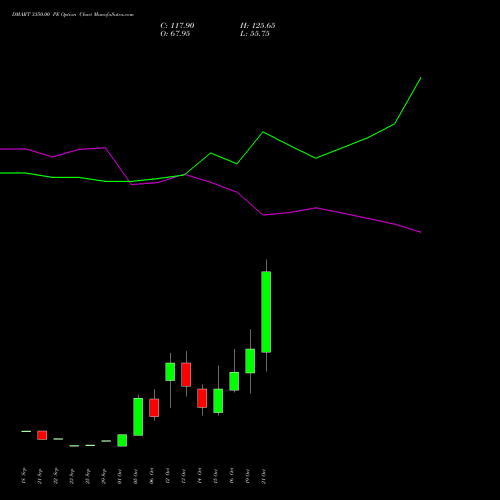The height and width of the screenshot is (500, 500).
Task: Select the 21 Oct date label
Action: [x=264, y=476]
